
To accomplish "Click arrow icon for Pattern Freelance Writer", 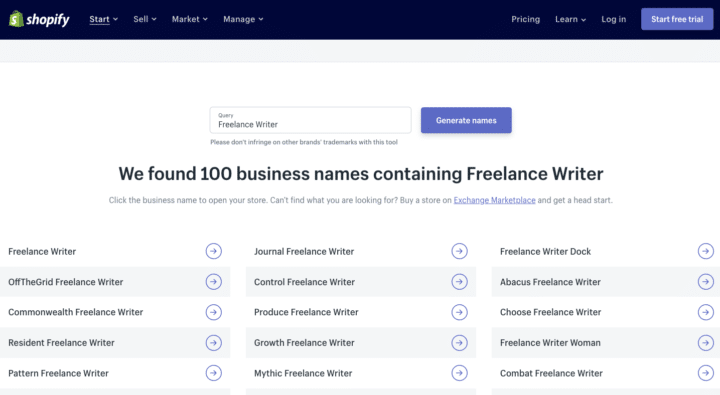I will coord(214,373).
